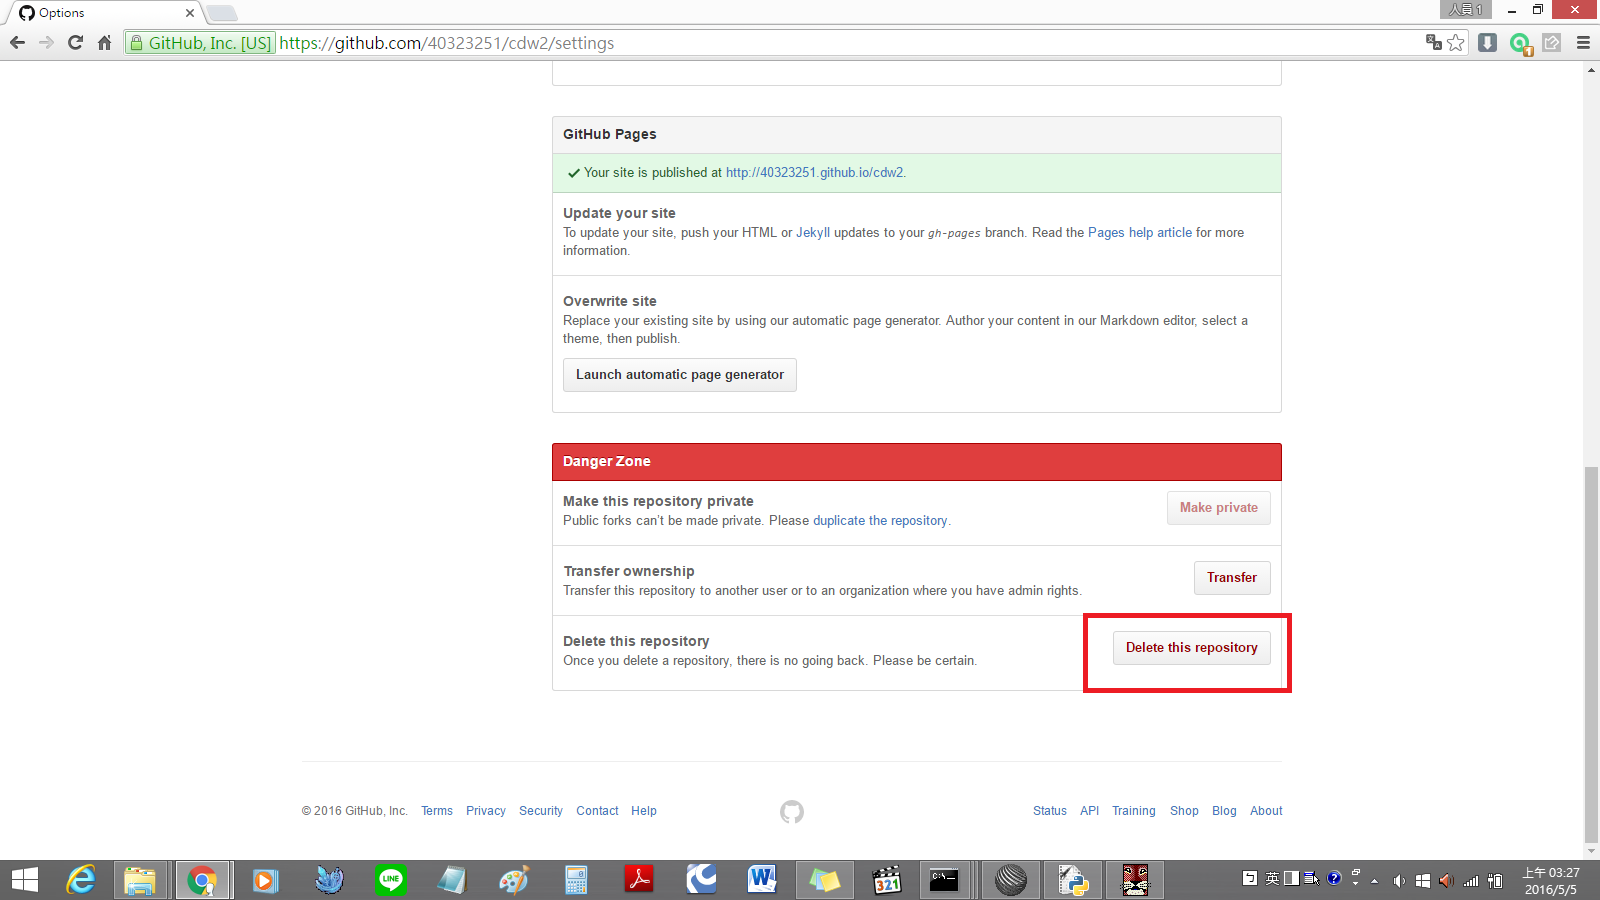
Task: Open the download-arrow extension icon
Action: [1488, 42]
